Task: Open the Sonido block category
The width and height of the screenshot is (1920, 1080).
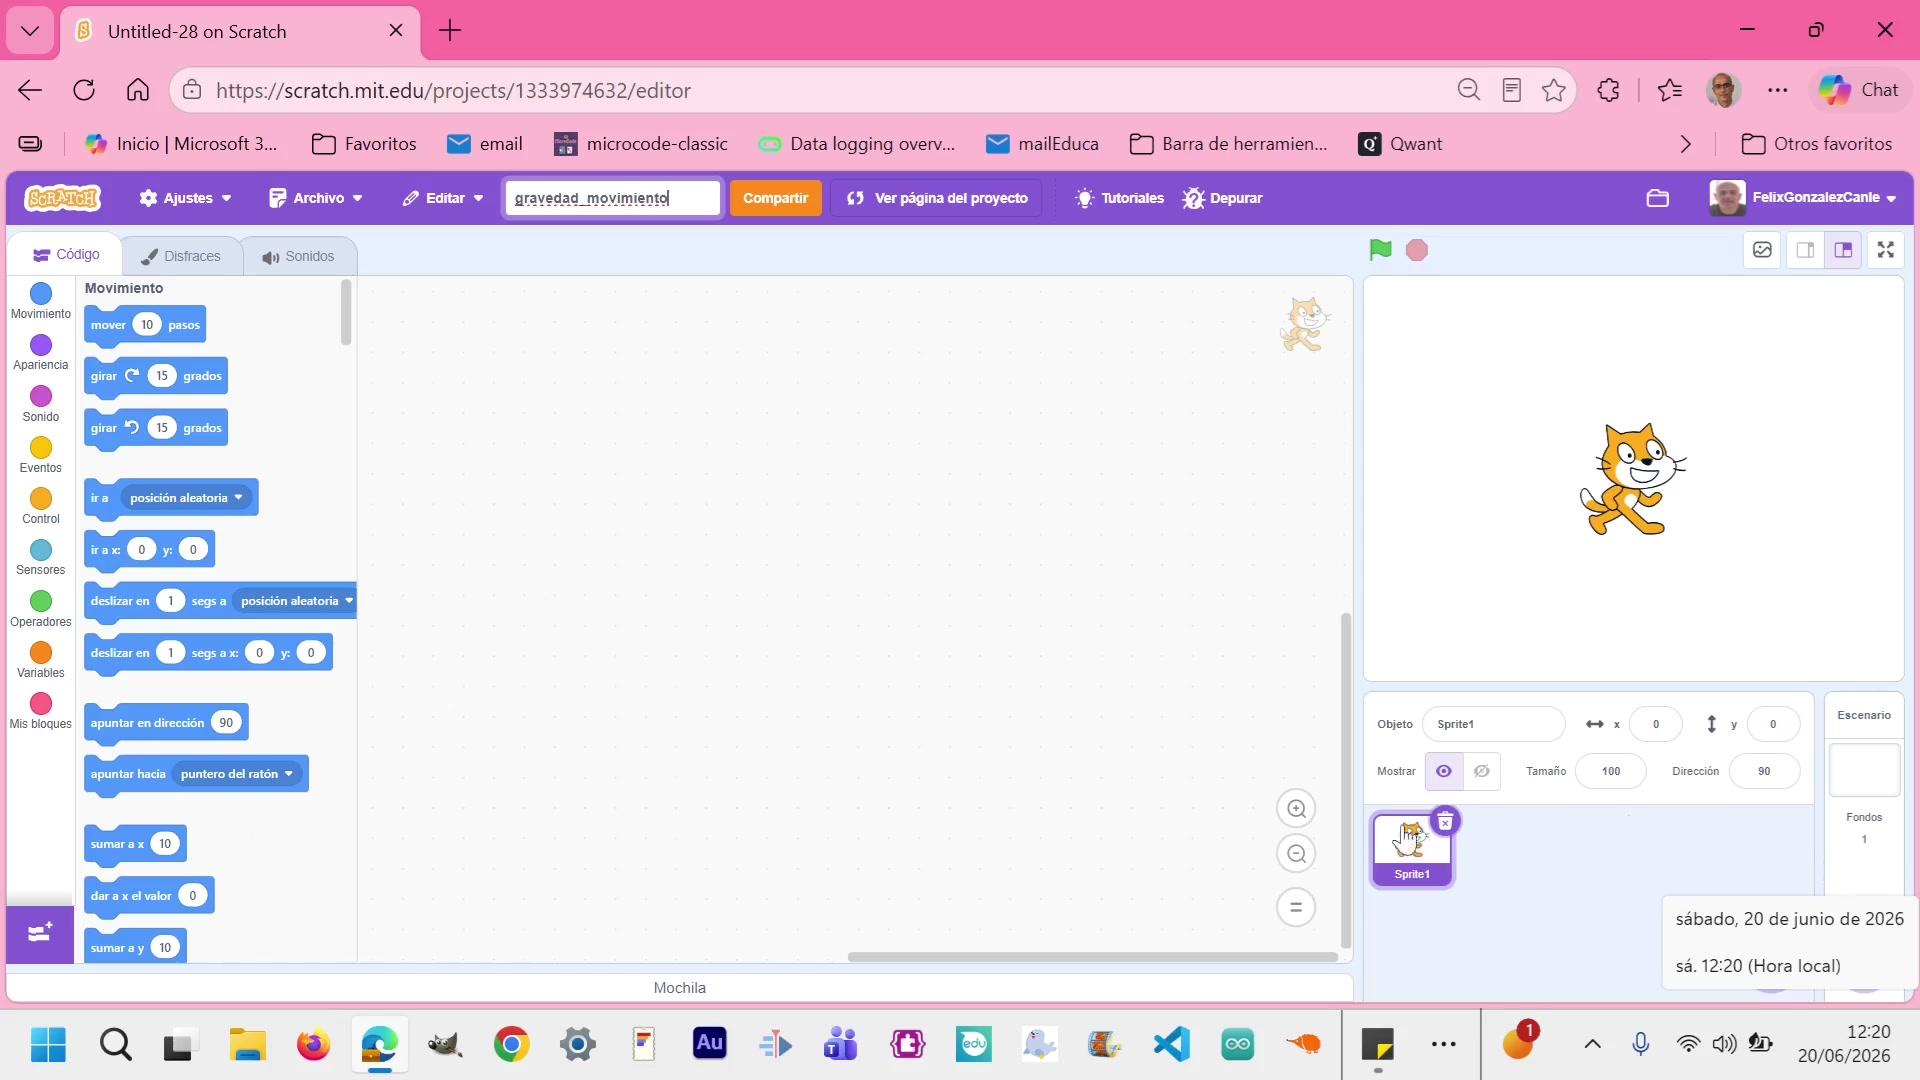Action: click(x=41, y=404)
